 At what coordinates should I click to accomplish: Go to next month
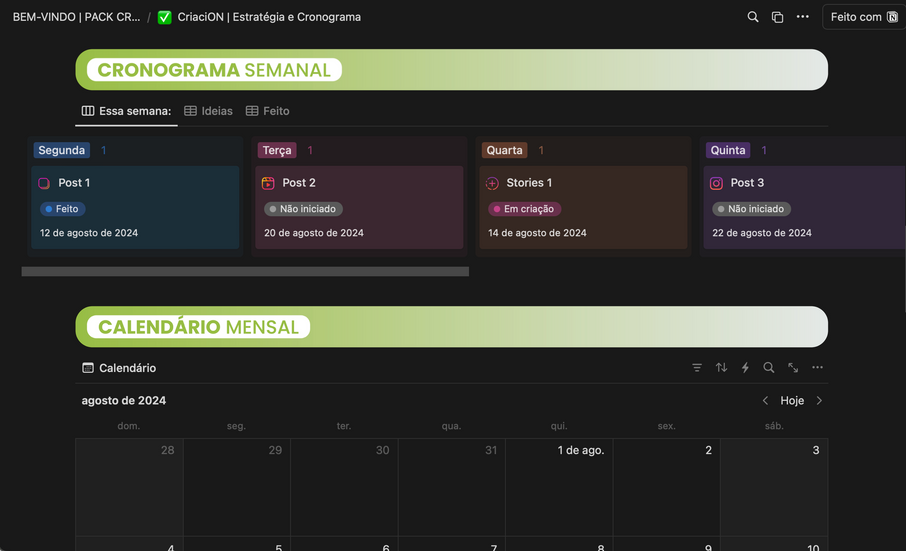tap(819, 400)
